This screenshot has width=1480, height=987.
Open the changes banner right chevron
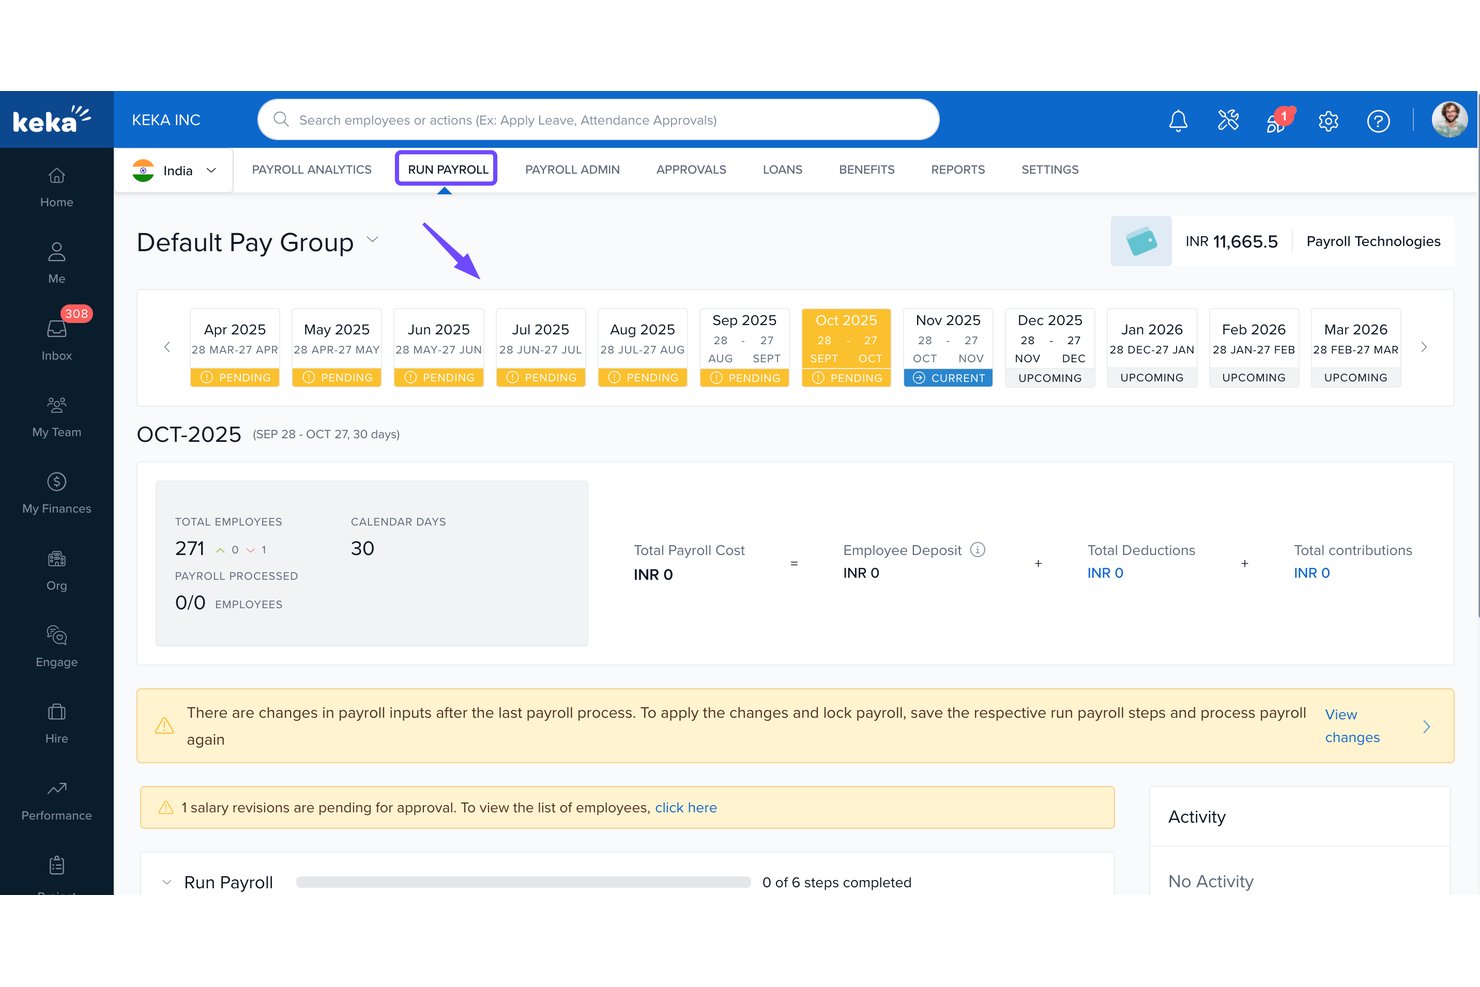click(1426, 727)
